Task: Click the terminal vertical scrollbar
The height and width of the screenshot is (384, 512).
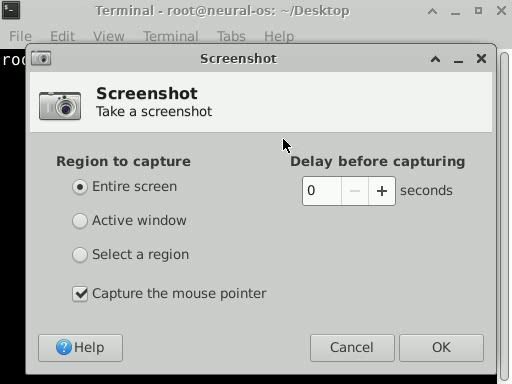Action: tap(505, 216)
